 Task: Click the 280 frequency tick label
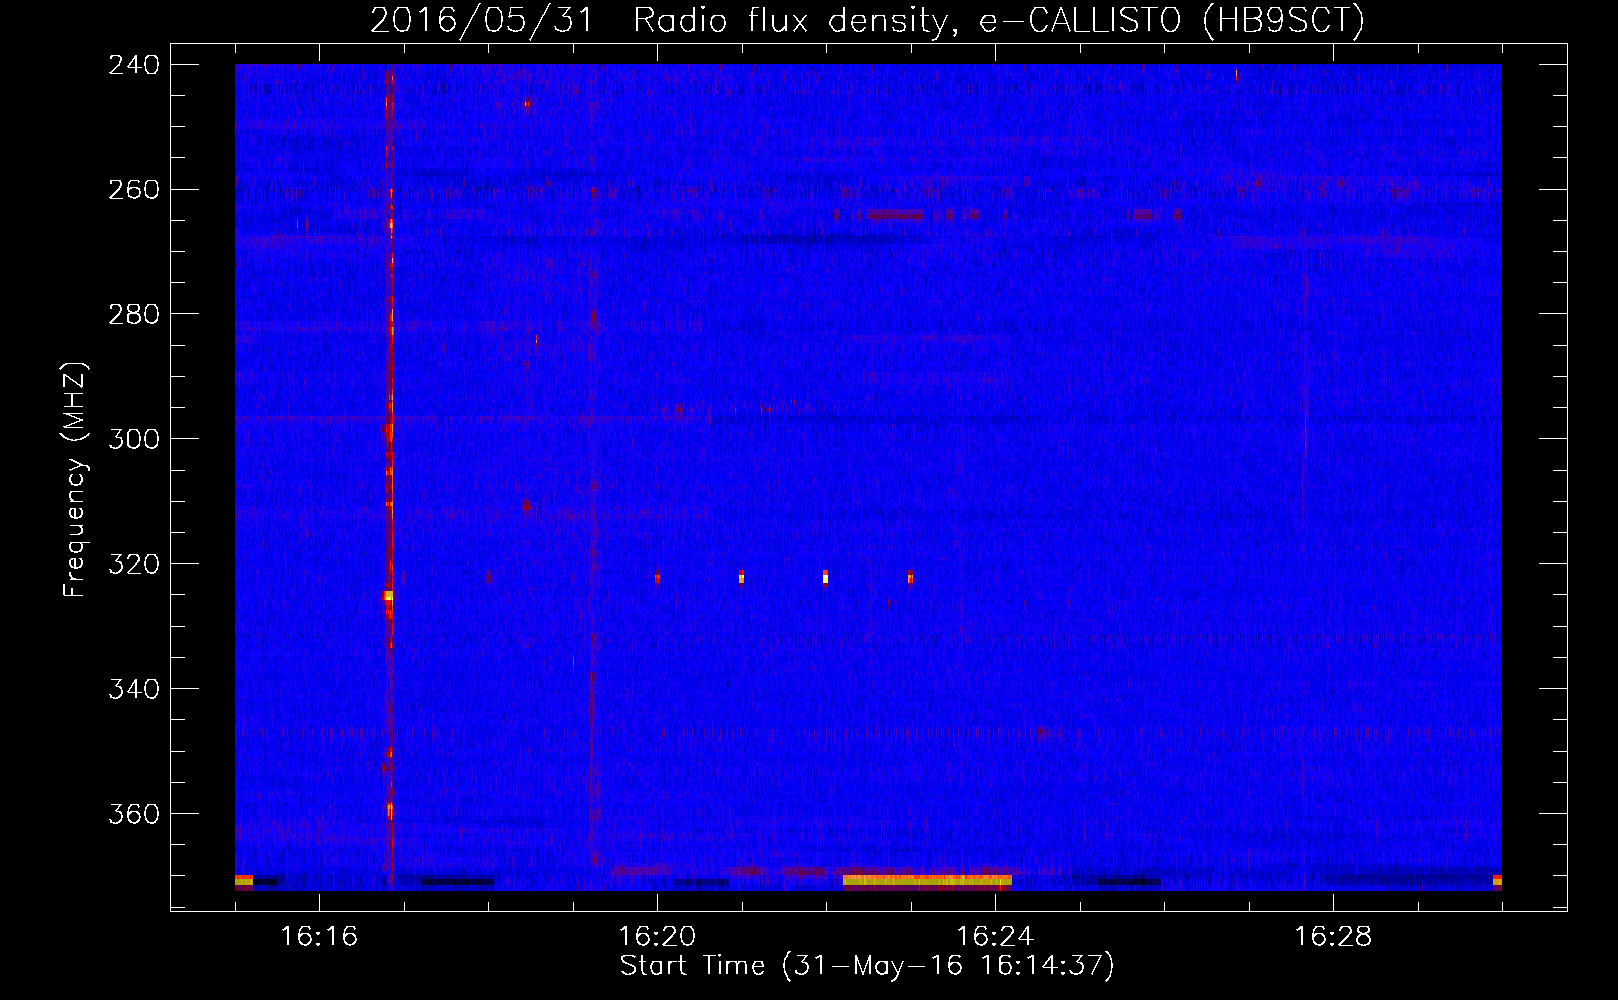tap(134, 315)
